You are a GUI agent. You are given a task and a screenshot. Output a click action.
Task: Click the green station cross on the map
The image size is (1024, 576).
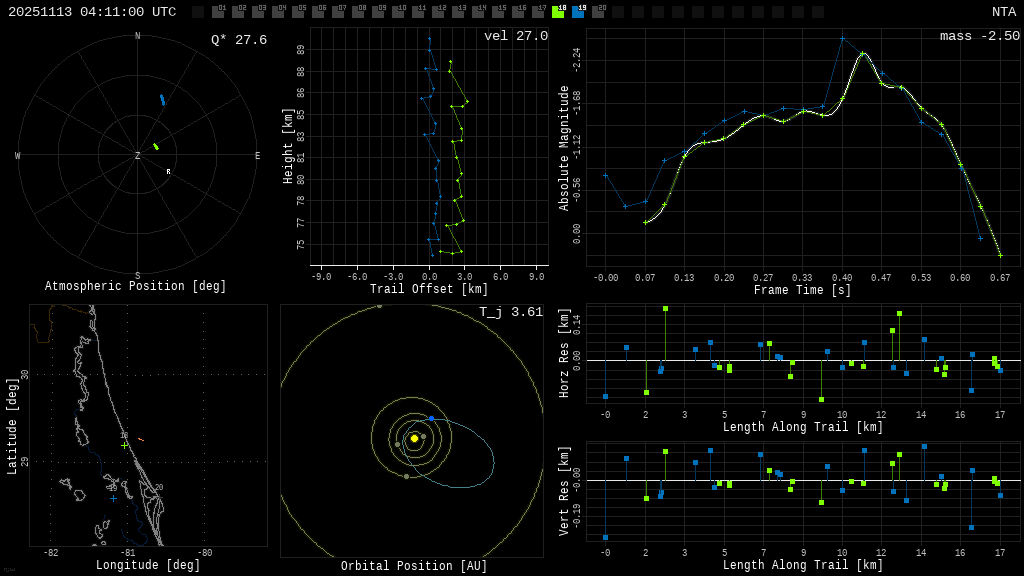tap(125, 445)
